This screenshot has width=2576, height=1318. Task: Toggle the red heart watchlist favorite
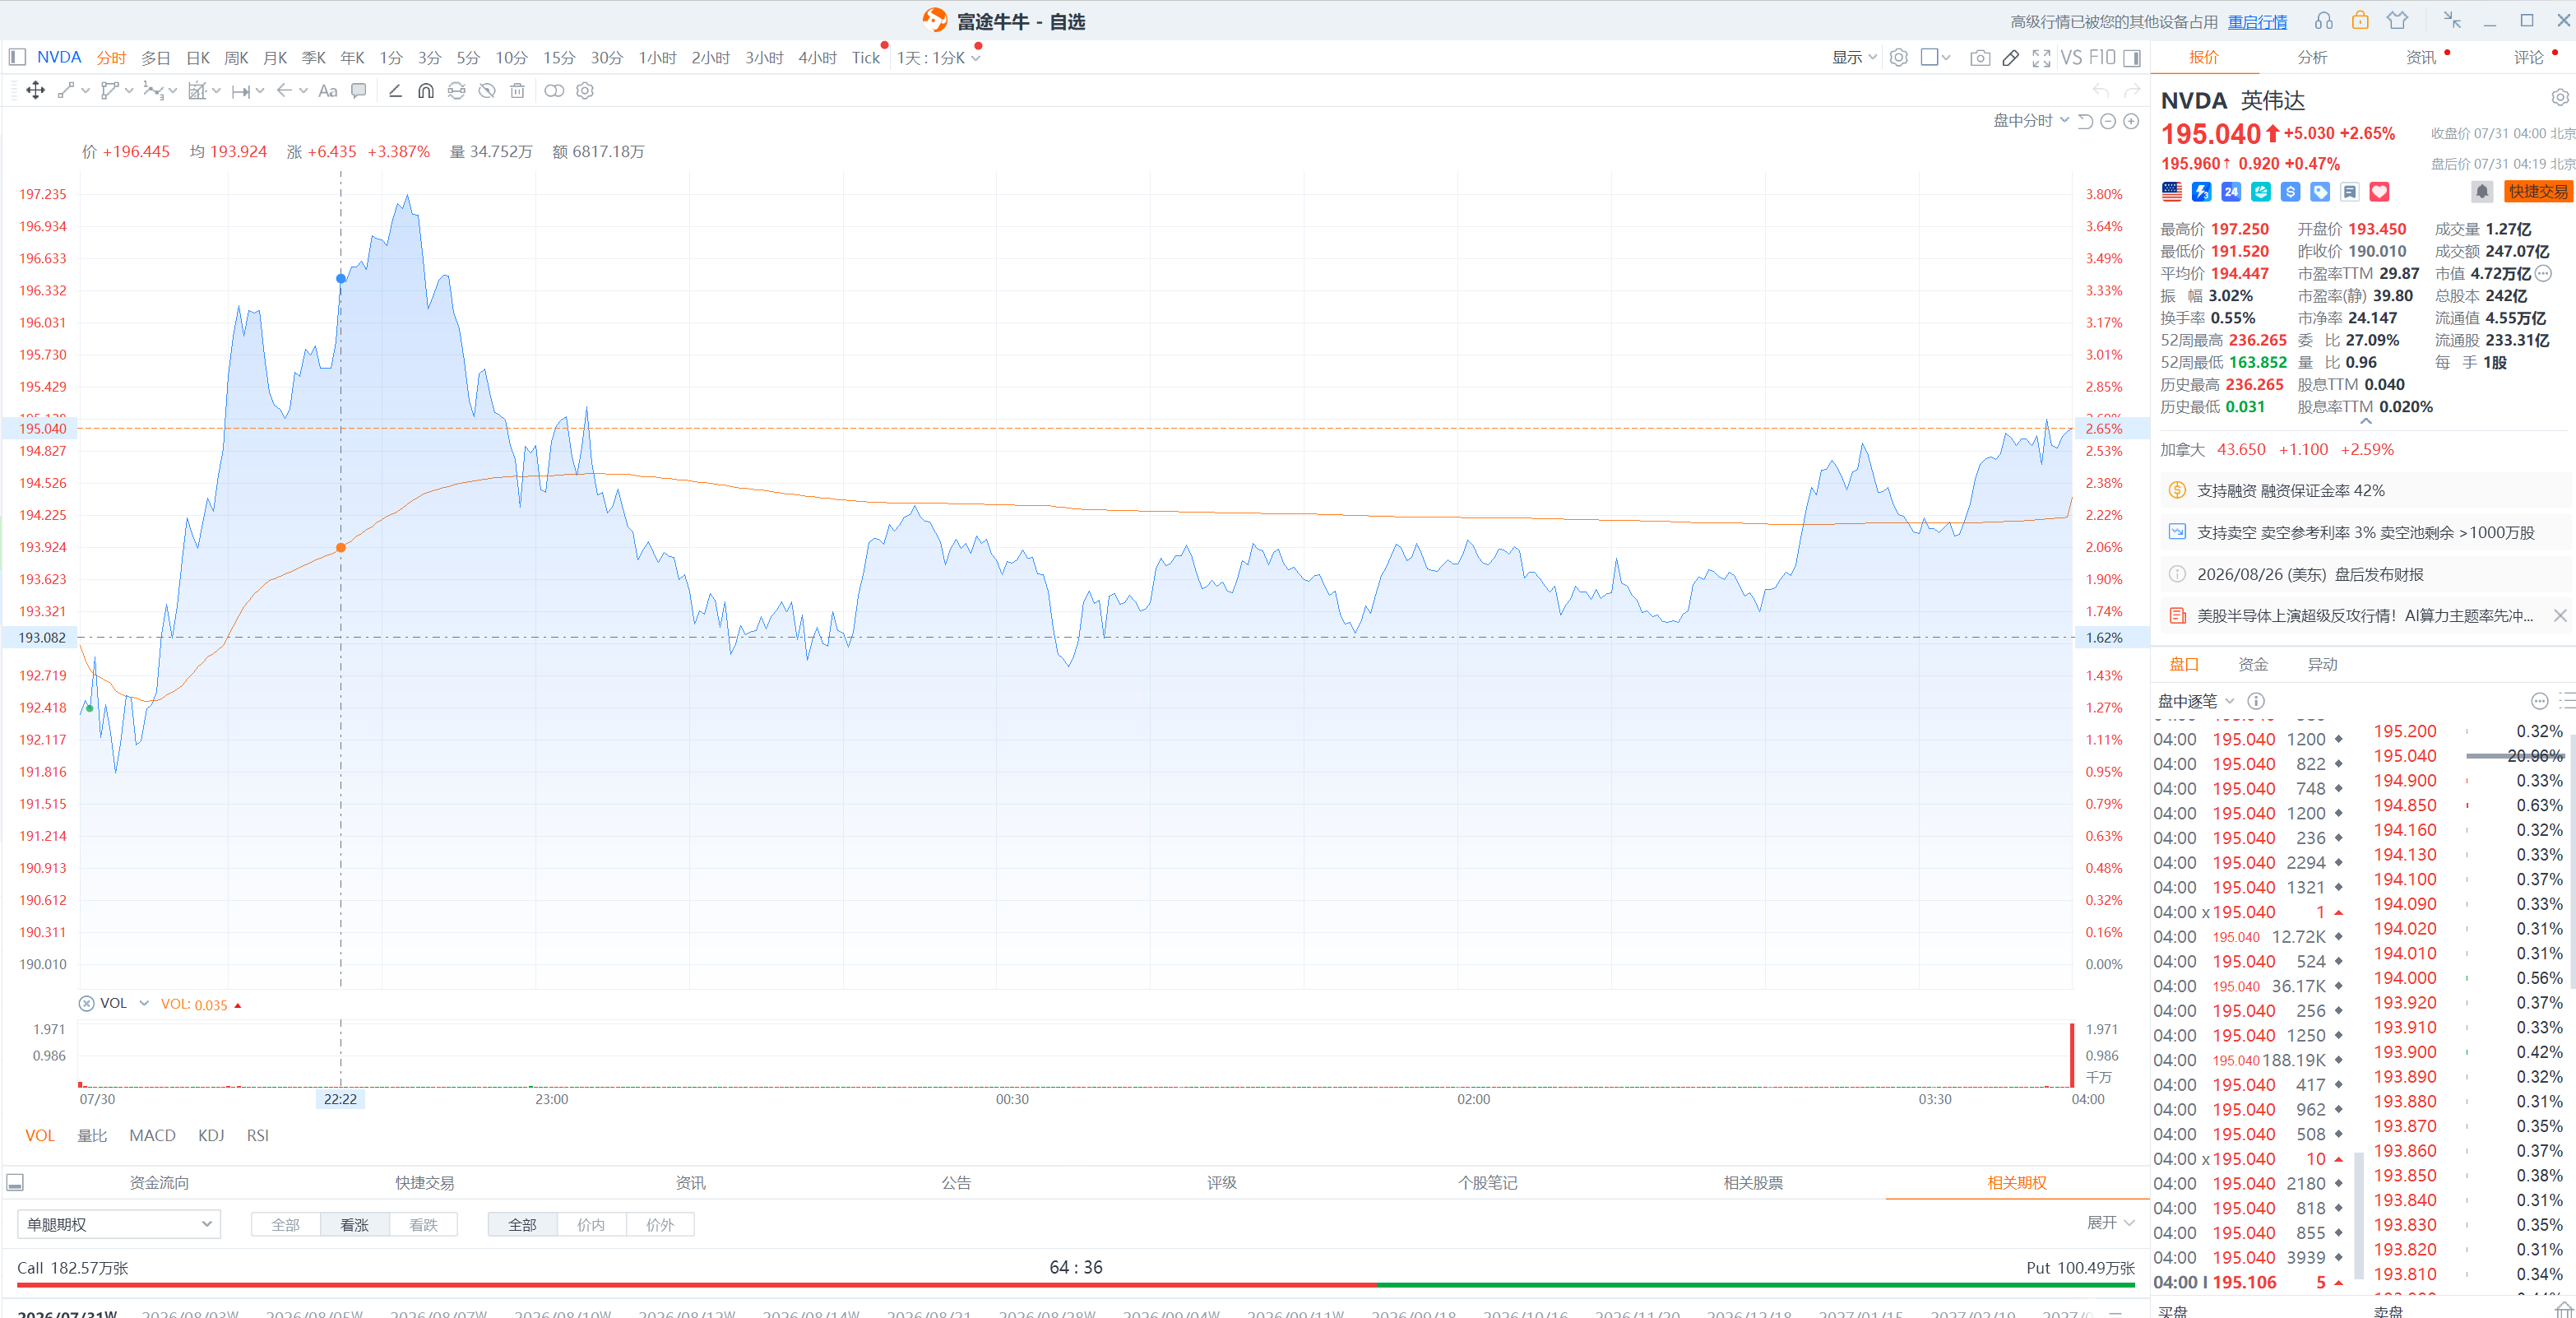pos(2379,191)
